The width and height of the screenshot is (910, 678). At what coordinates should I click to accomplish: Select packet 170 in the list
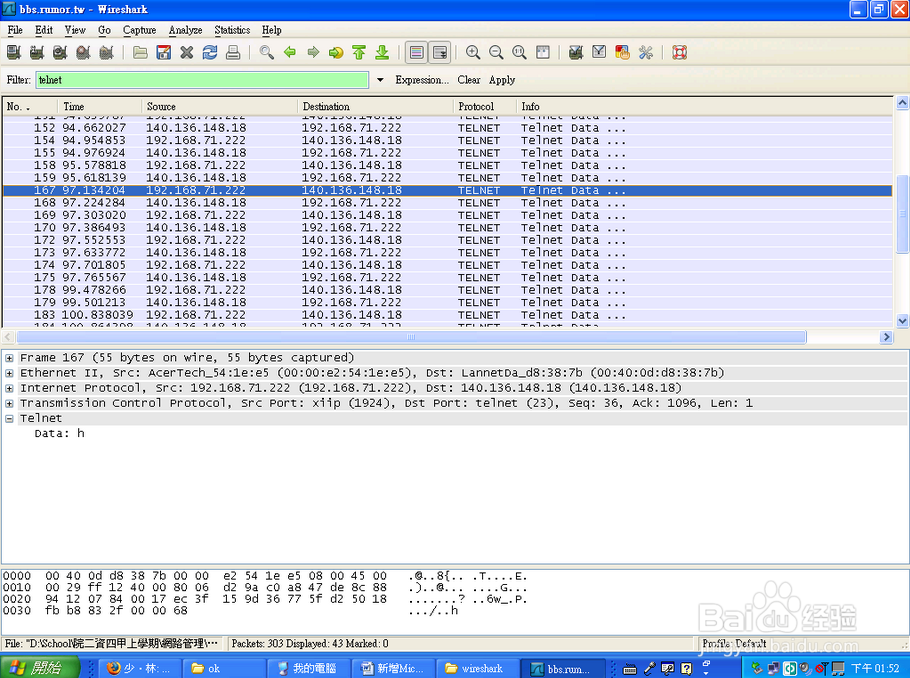(447, 228)
